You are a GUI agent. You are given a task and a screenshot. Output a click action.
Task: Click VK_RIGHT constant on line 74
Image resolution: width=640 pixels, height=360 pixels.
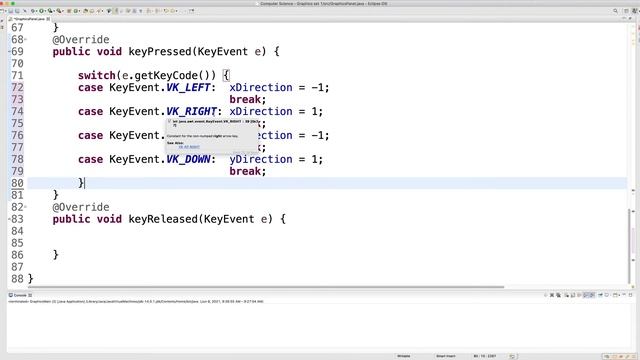pyautogui.click(x=191, y=111)
